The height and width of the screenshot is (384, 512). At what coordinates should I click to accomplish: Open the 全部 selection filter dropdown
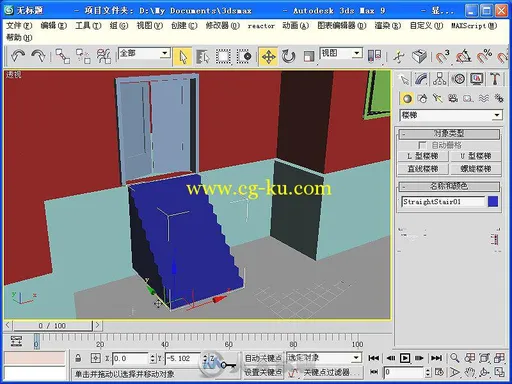pyautogui.click(x=144, y=53)
